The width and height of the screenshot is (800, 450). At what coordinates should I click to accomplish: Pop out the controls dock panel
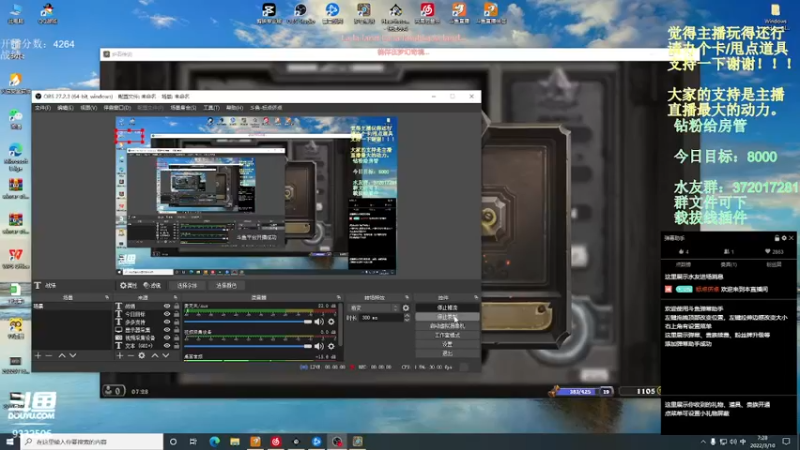pyautogui.click(x=476, y=297)
